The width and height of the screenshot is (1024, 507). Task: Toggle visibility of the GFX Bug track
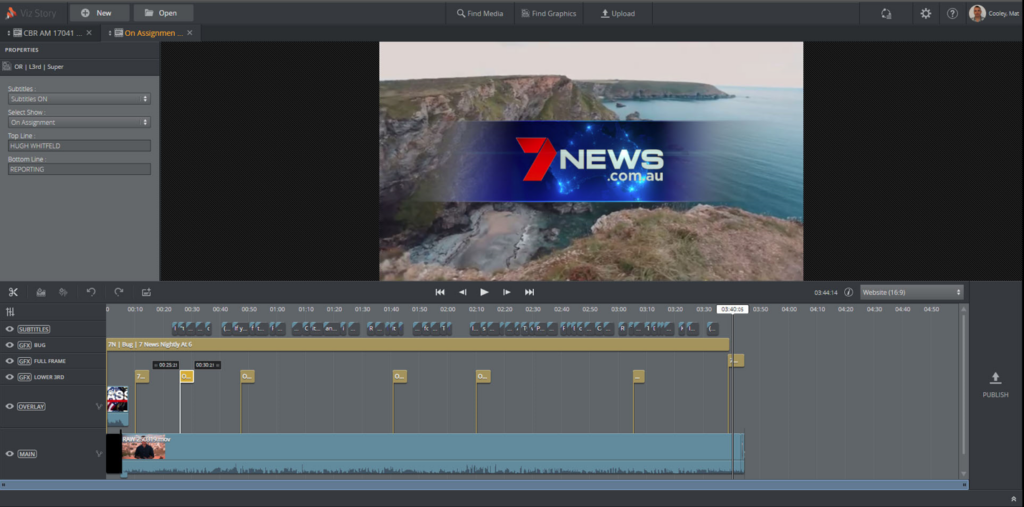coord(10,345)
